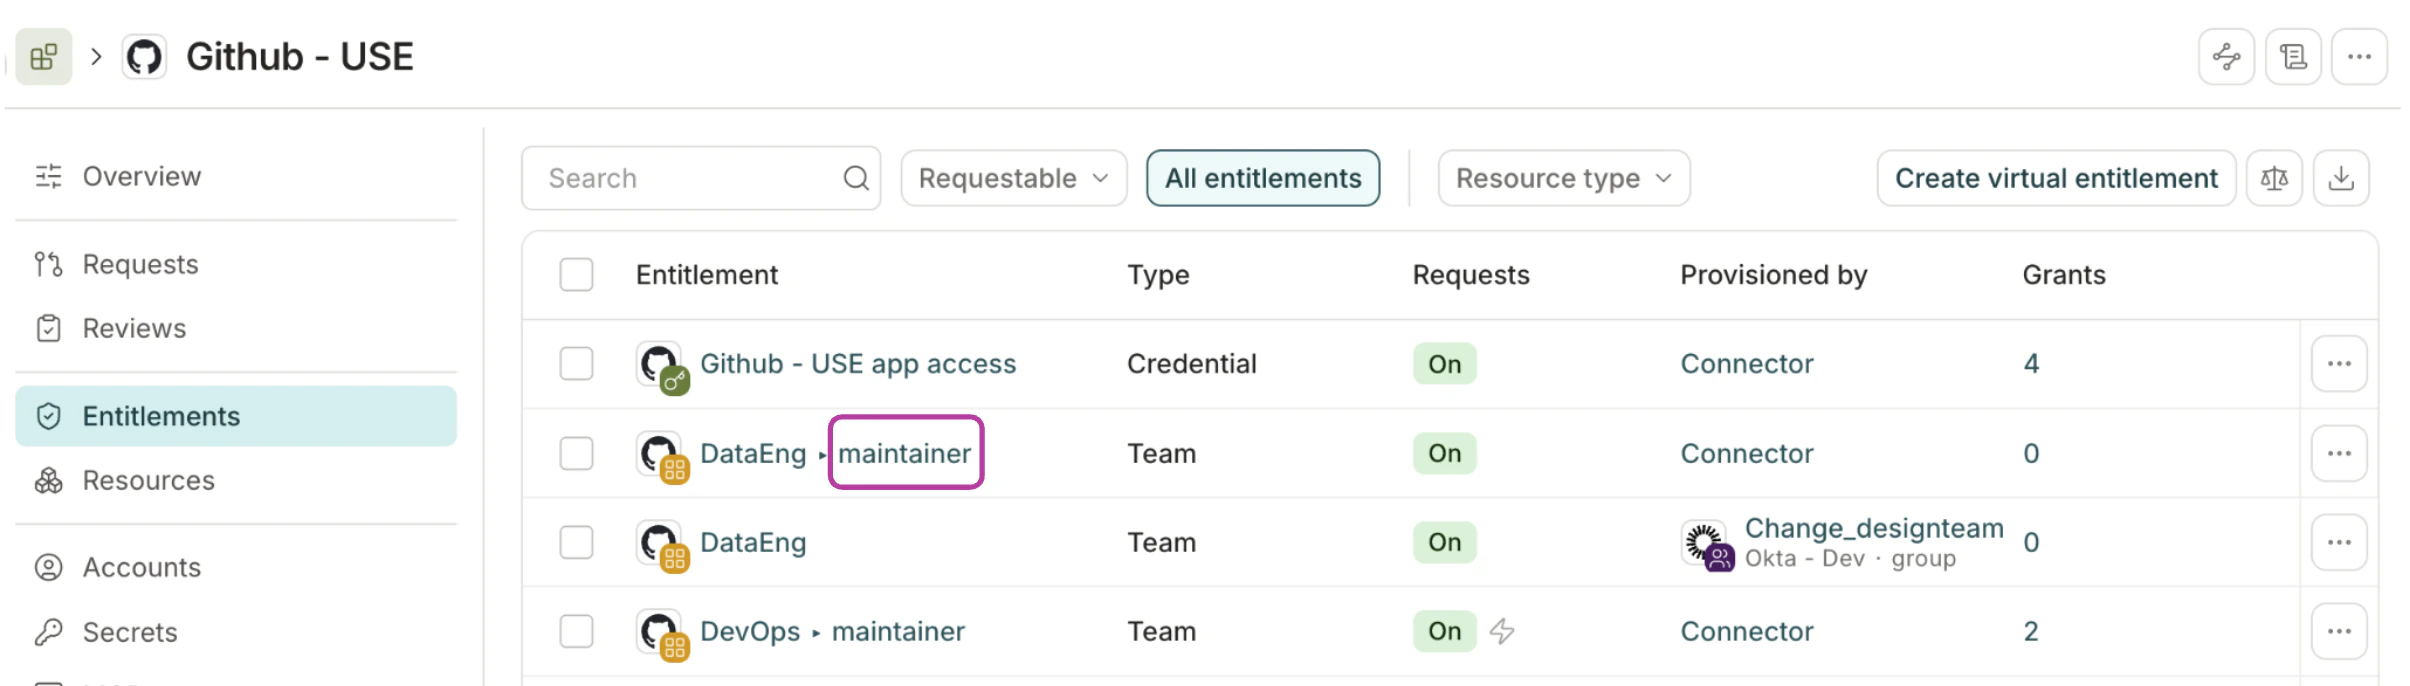Open Secrets in the sidebar
Image resolution: width=2410 pixels, height=686 pixels.
(236, 632)
